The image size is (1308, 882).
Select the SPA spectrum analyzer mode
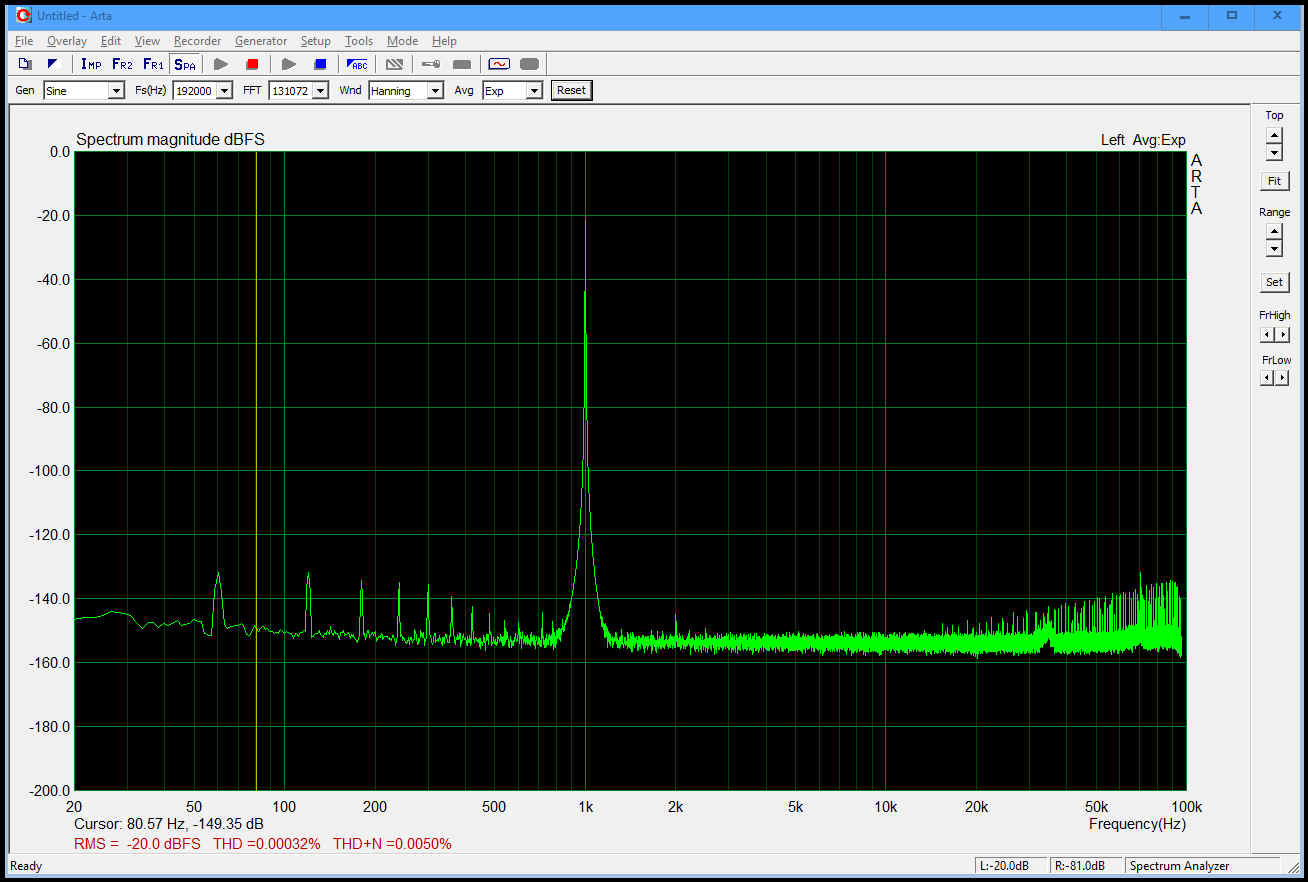tap(185, 64)
